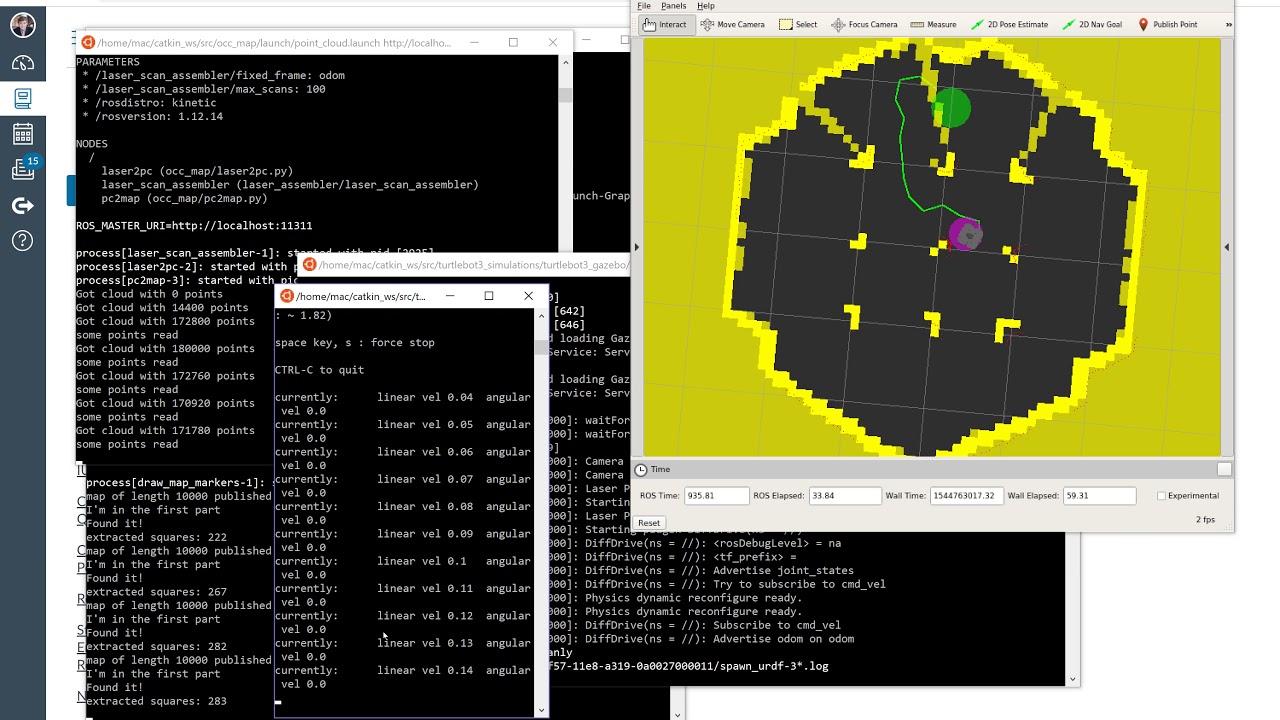Viewport: 1280px width, 720px height.
Task: Enable the Measure tool
Action: 933,24
